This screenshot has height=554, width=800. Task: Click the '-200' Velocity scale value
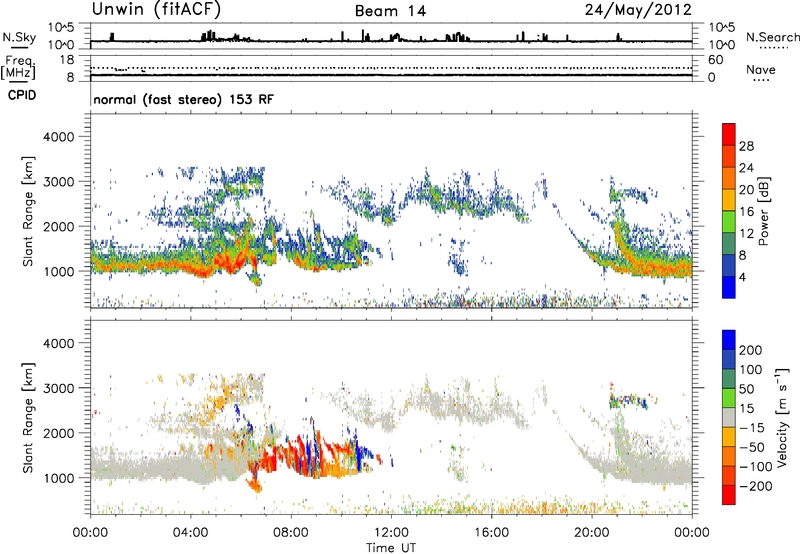pos(757,486)
